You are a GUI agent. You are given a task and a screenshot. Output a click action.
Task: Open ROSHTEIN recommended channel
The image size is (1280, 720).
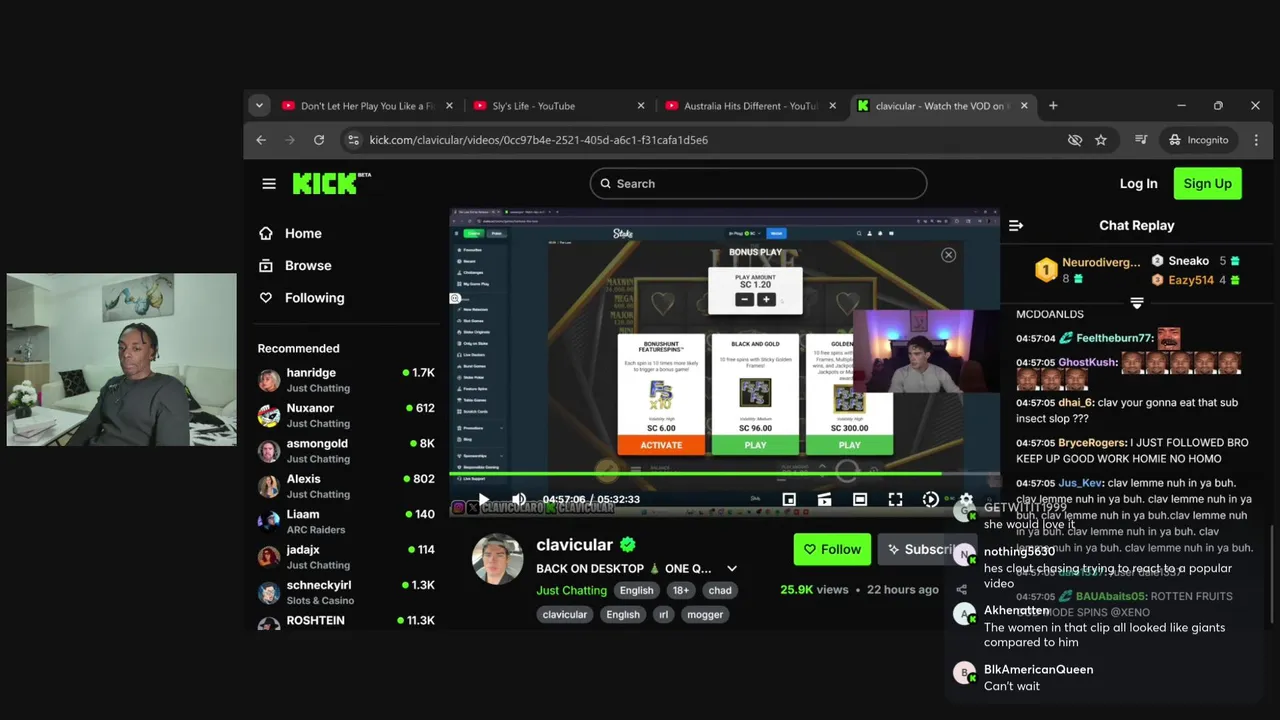click(346, 621)
